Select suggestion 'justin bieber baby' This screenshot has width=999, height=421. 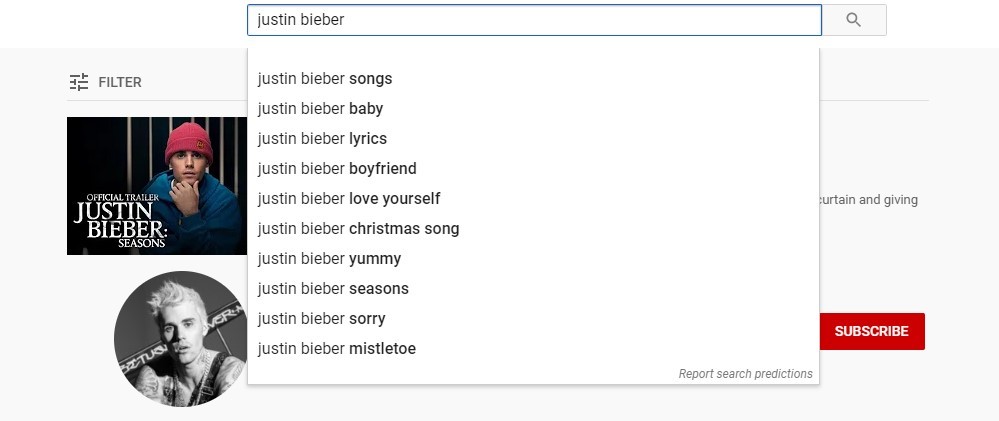point(533,109)
